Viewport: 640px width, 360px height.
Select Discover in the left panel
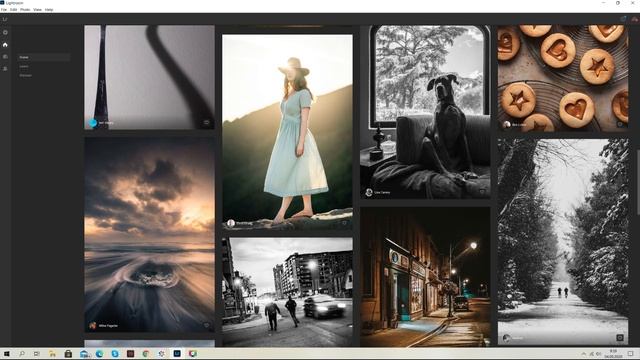pyautogui.click(x=25, y=76)
